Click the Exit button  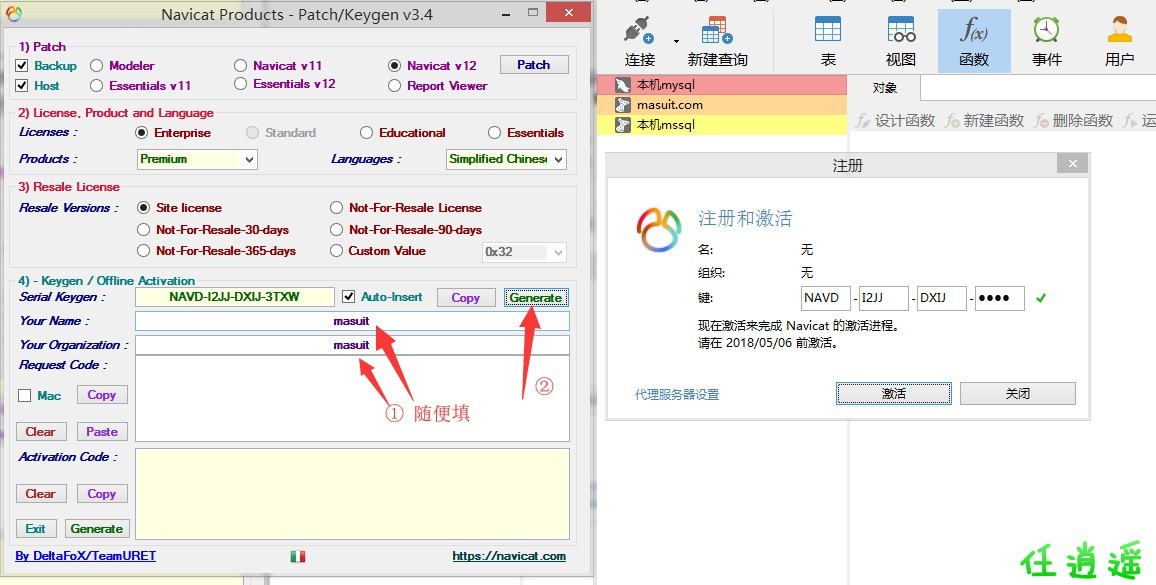(x=35, y=528)
